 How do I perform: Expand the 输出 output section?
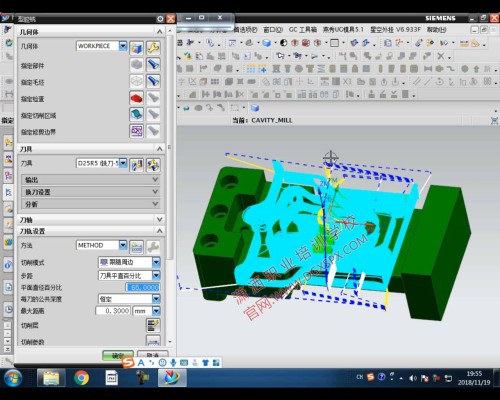(x=90, y=180)
